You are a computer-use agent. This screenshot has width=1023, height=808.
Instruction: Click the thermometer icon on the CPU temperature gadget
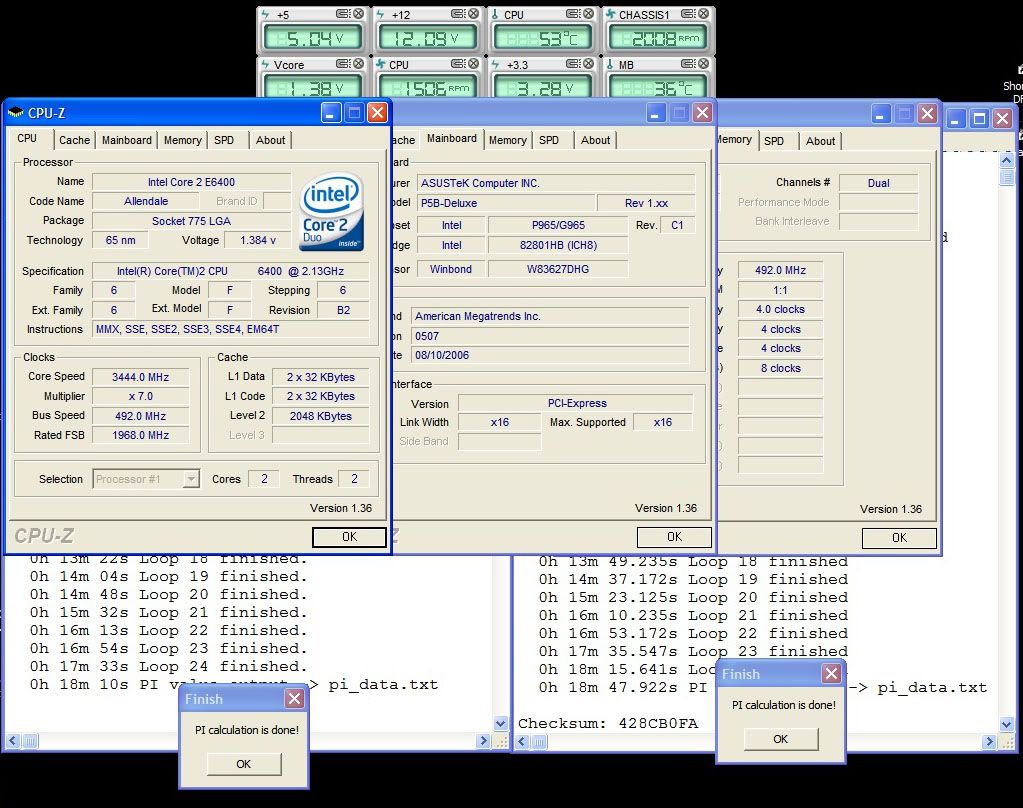tap(495, 14)
